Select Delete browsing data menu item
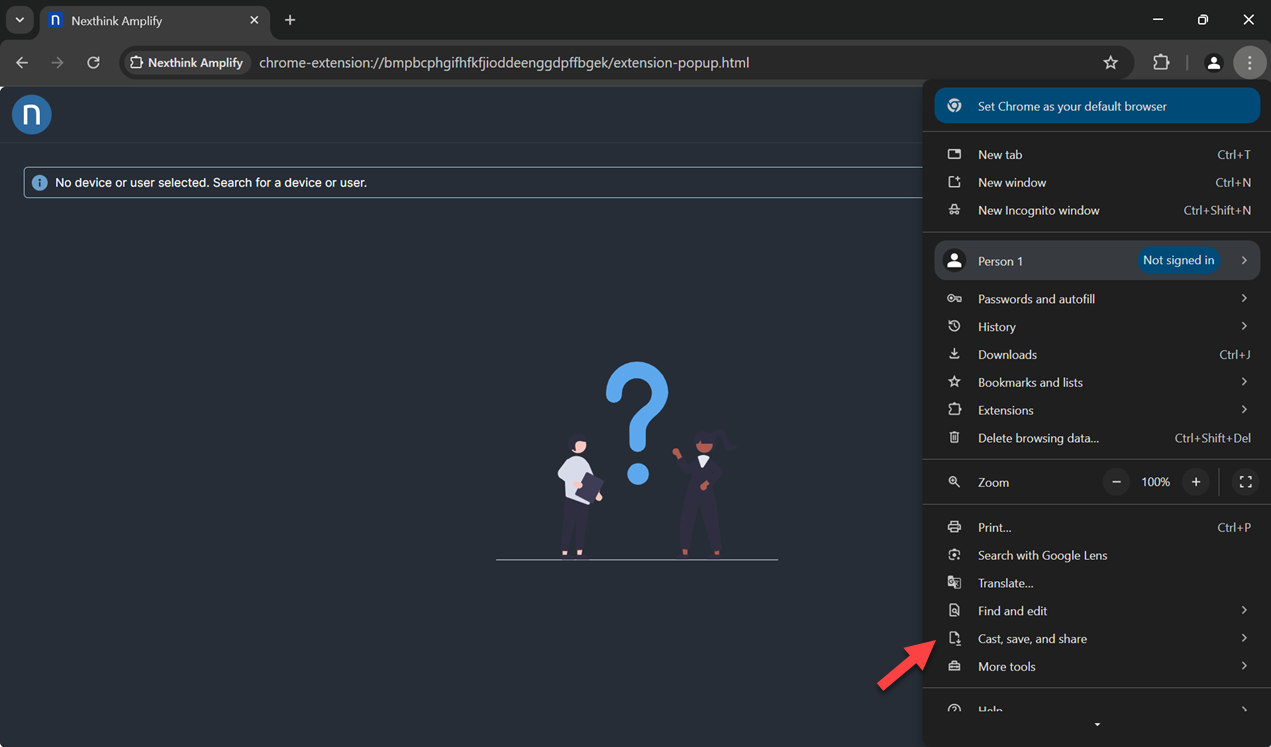Image resolution: width=1271 pixels, height=747 pixels. pos(1038,438)
